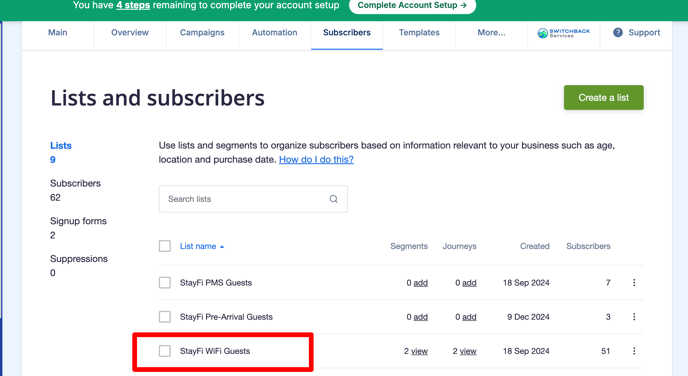
Task: View journeys for StayFi WiFi Guests
Action: [x=468, y=351]
